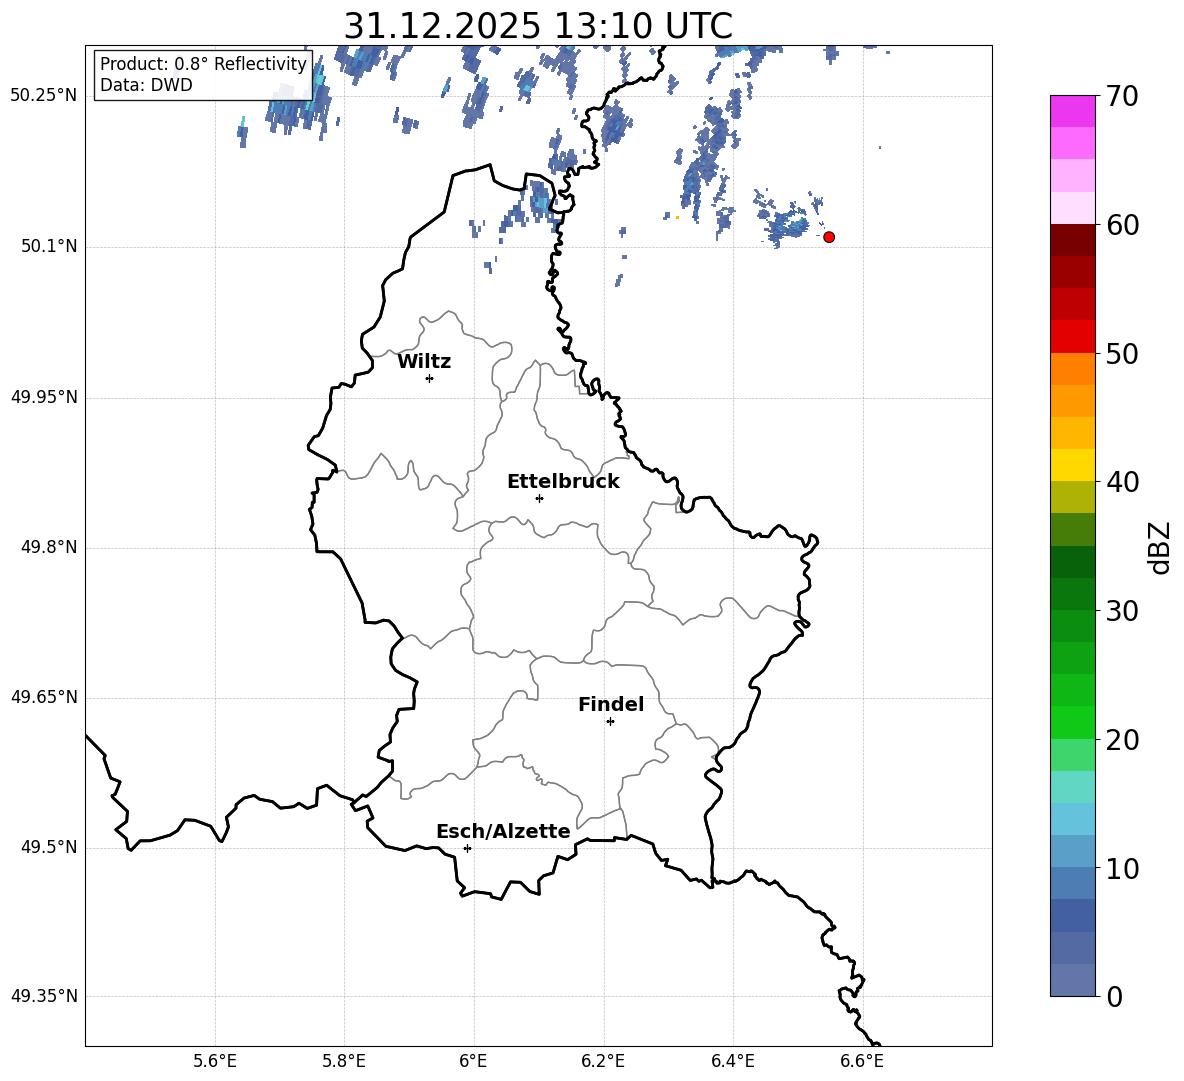This screenshot has width=1184, height=1081.
Task: Click the Product: 0.8° Reflectivity text
Action: tap(203, 64)
